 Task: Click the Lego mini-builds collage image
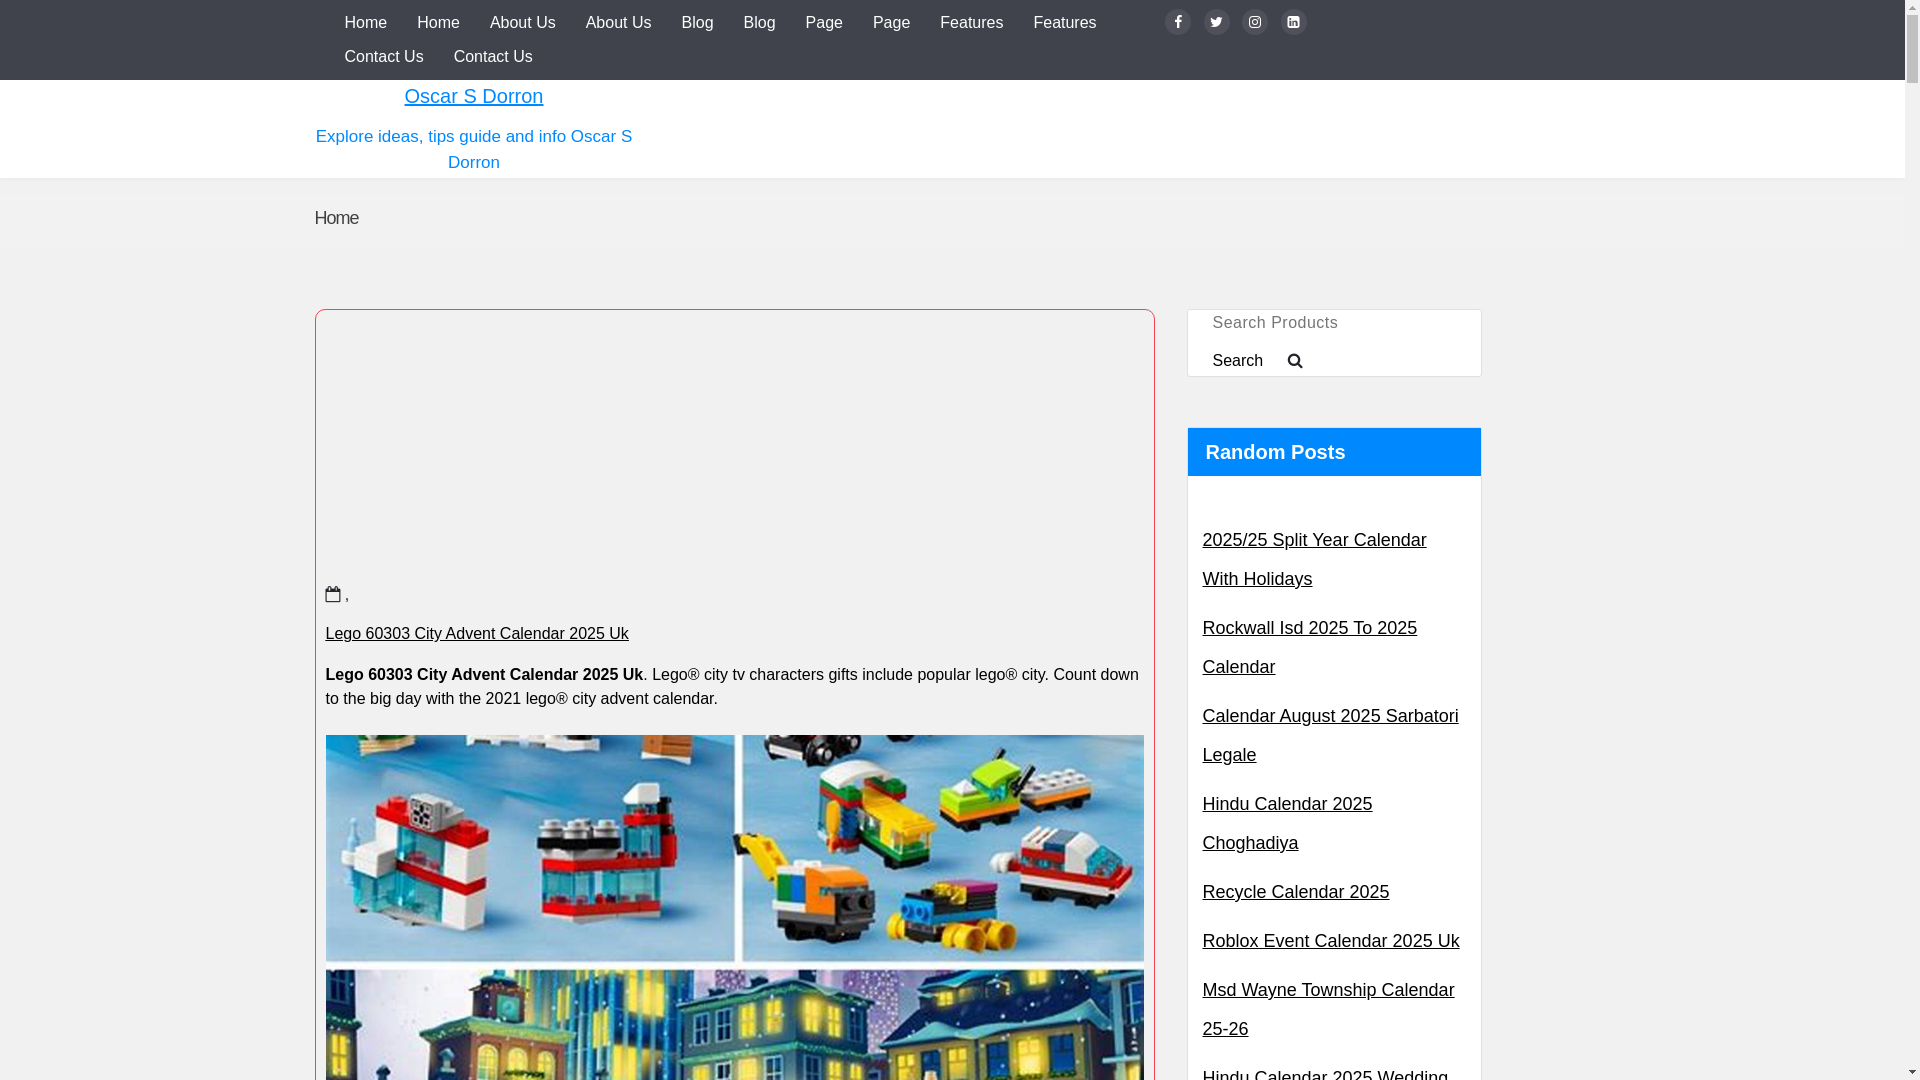click(734, 848)
